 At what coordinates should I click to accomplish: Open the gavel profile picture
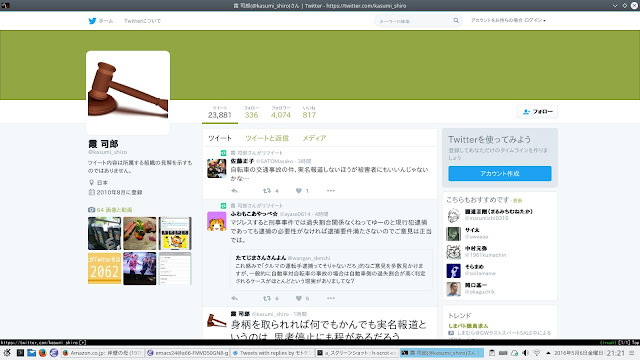pos(128,93)
